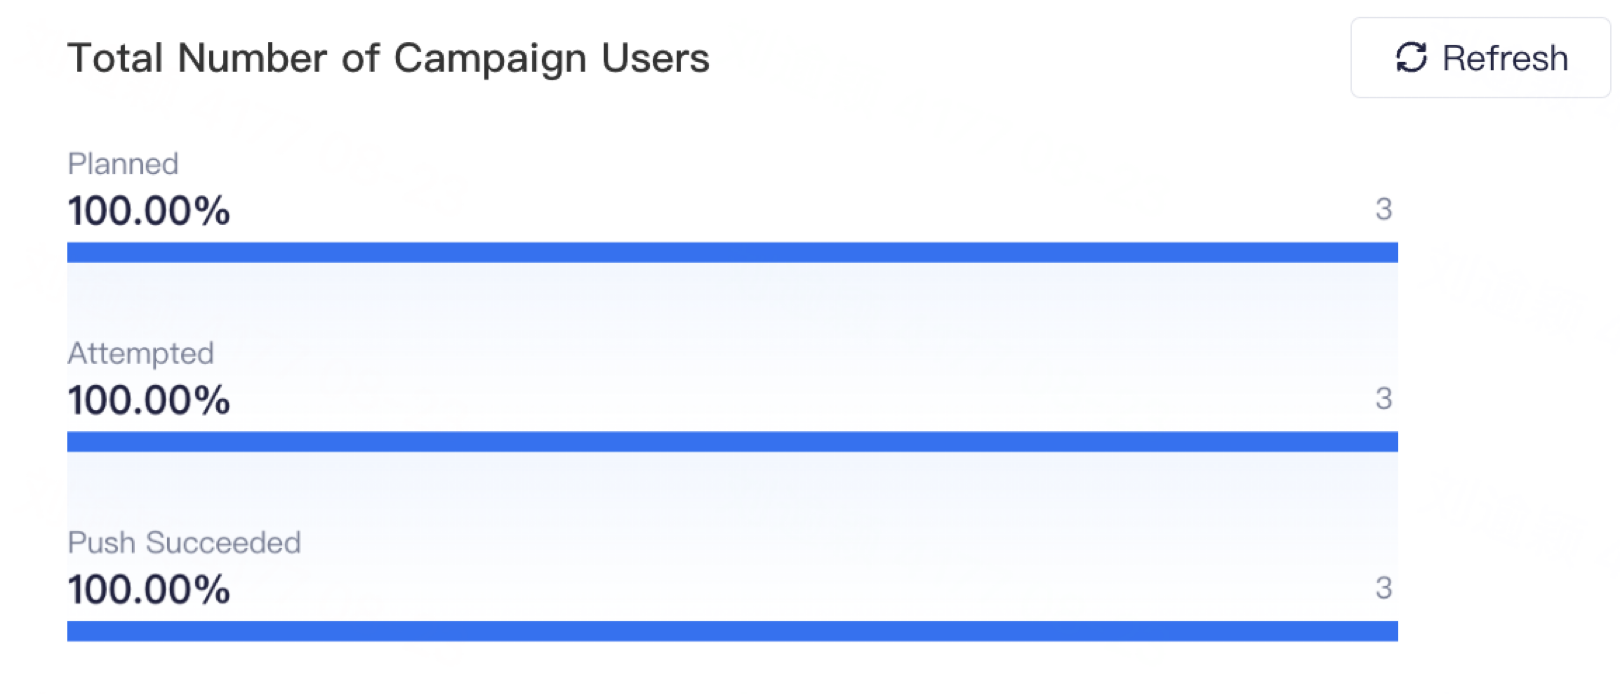Click the Push Succeeded 100.00% value

(x=149, y=590)
